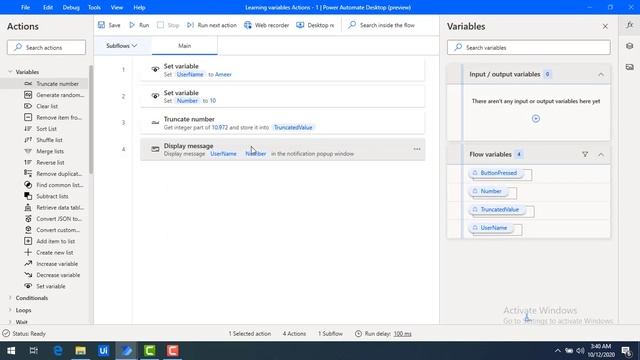Add input/output variable plus icon

click(x=536, y=119)
